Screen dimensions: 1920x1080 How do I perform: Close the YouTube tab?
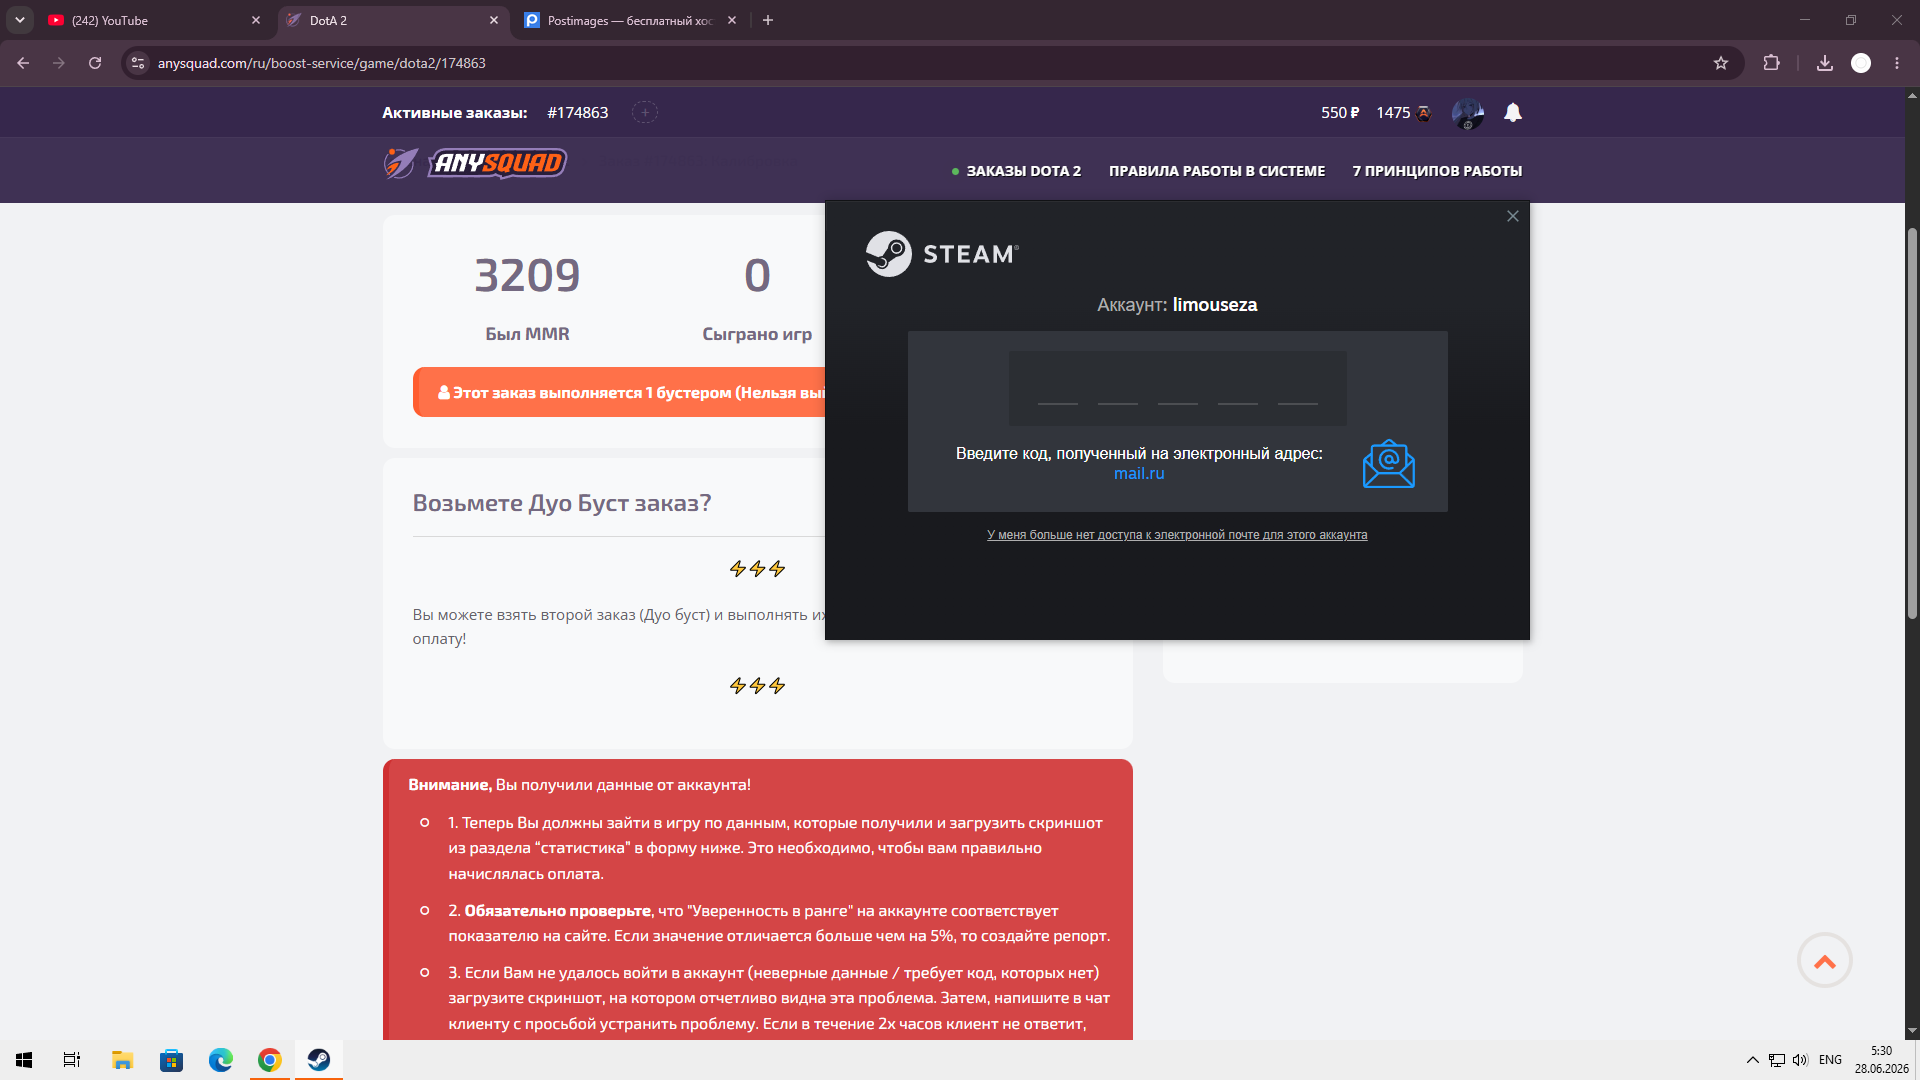pyautogui.click(x=256, y=20)
